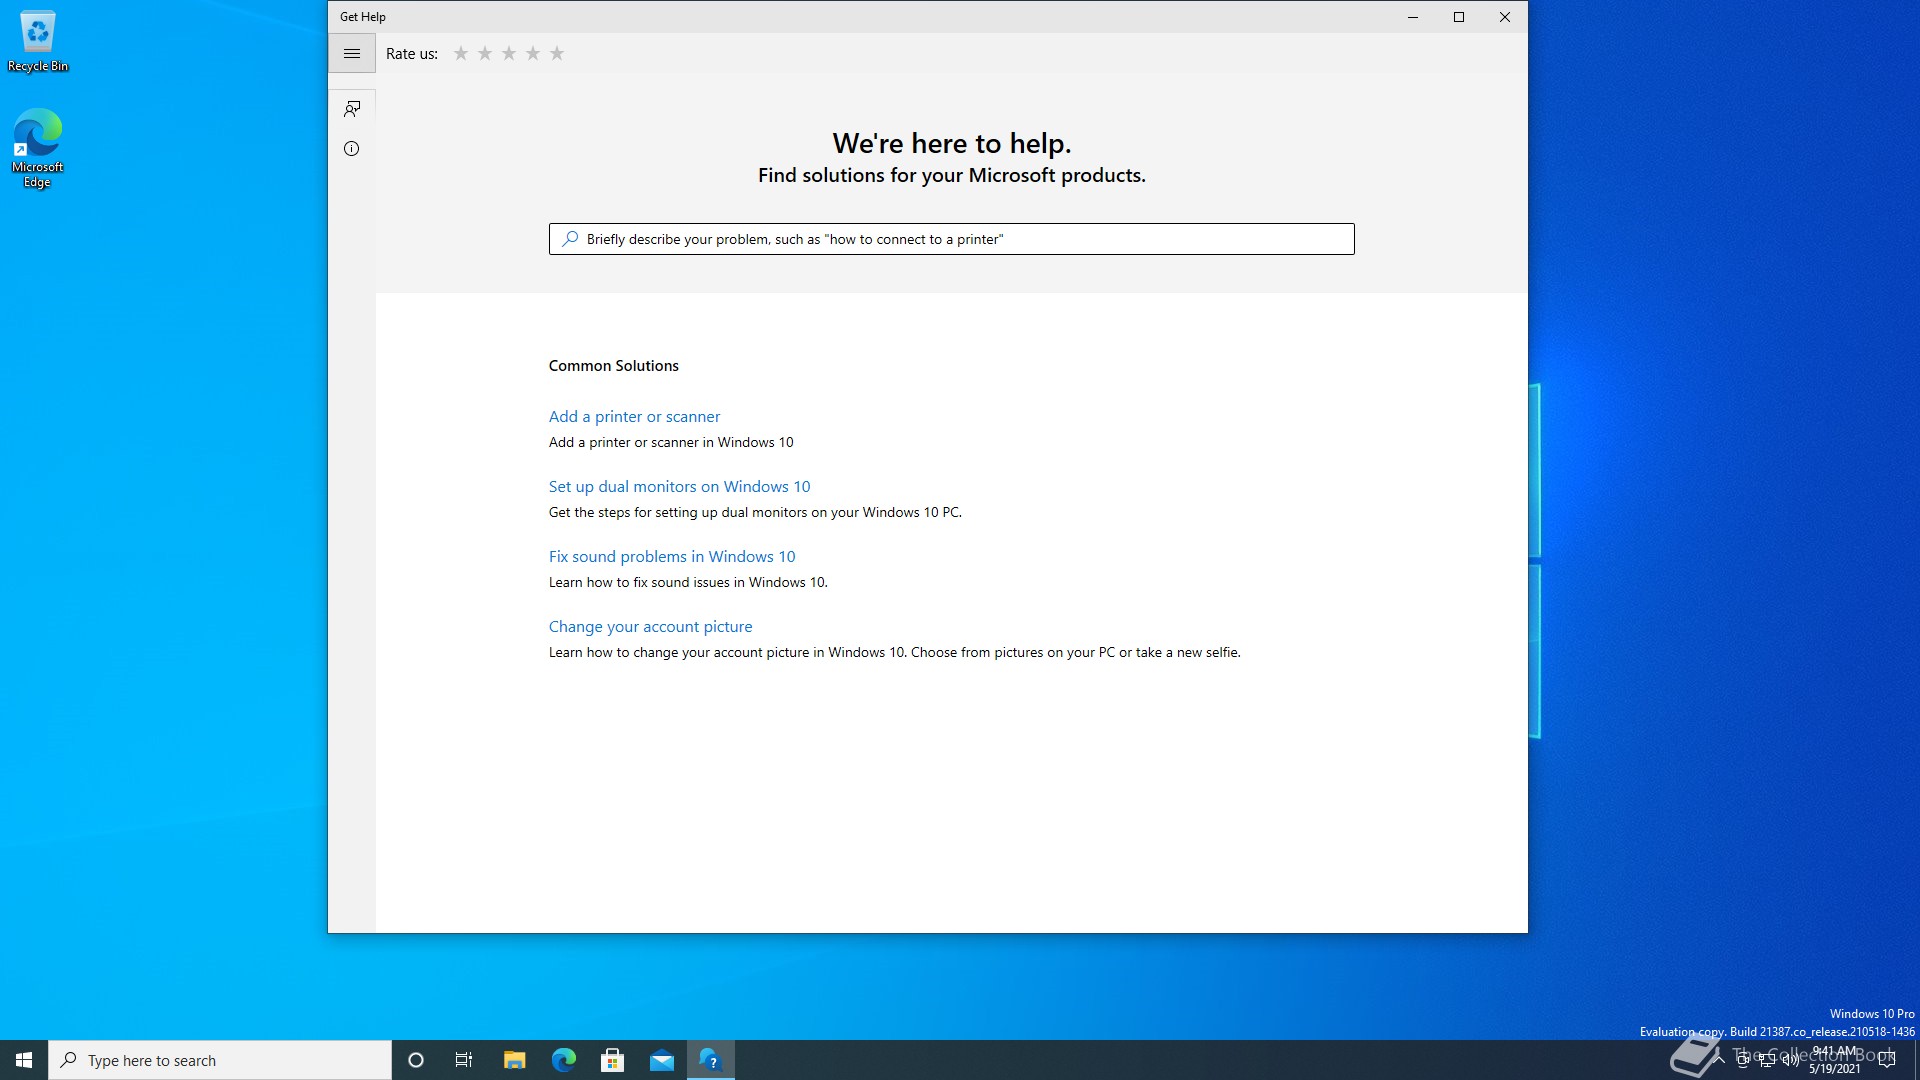Click the contact support sidebar icon
Screen dimensions: 1920x1080
coord(352,108)
